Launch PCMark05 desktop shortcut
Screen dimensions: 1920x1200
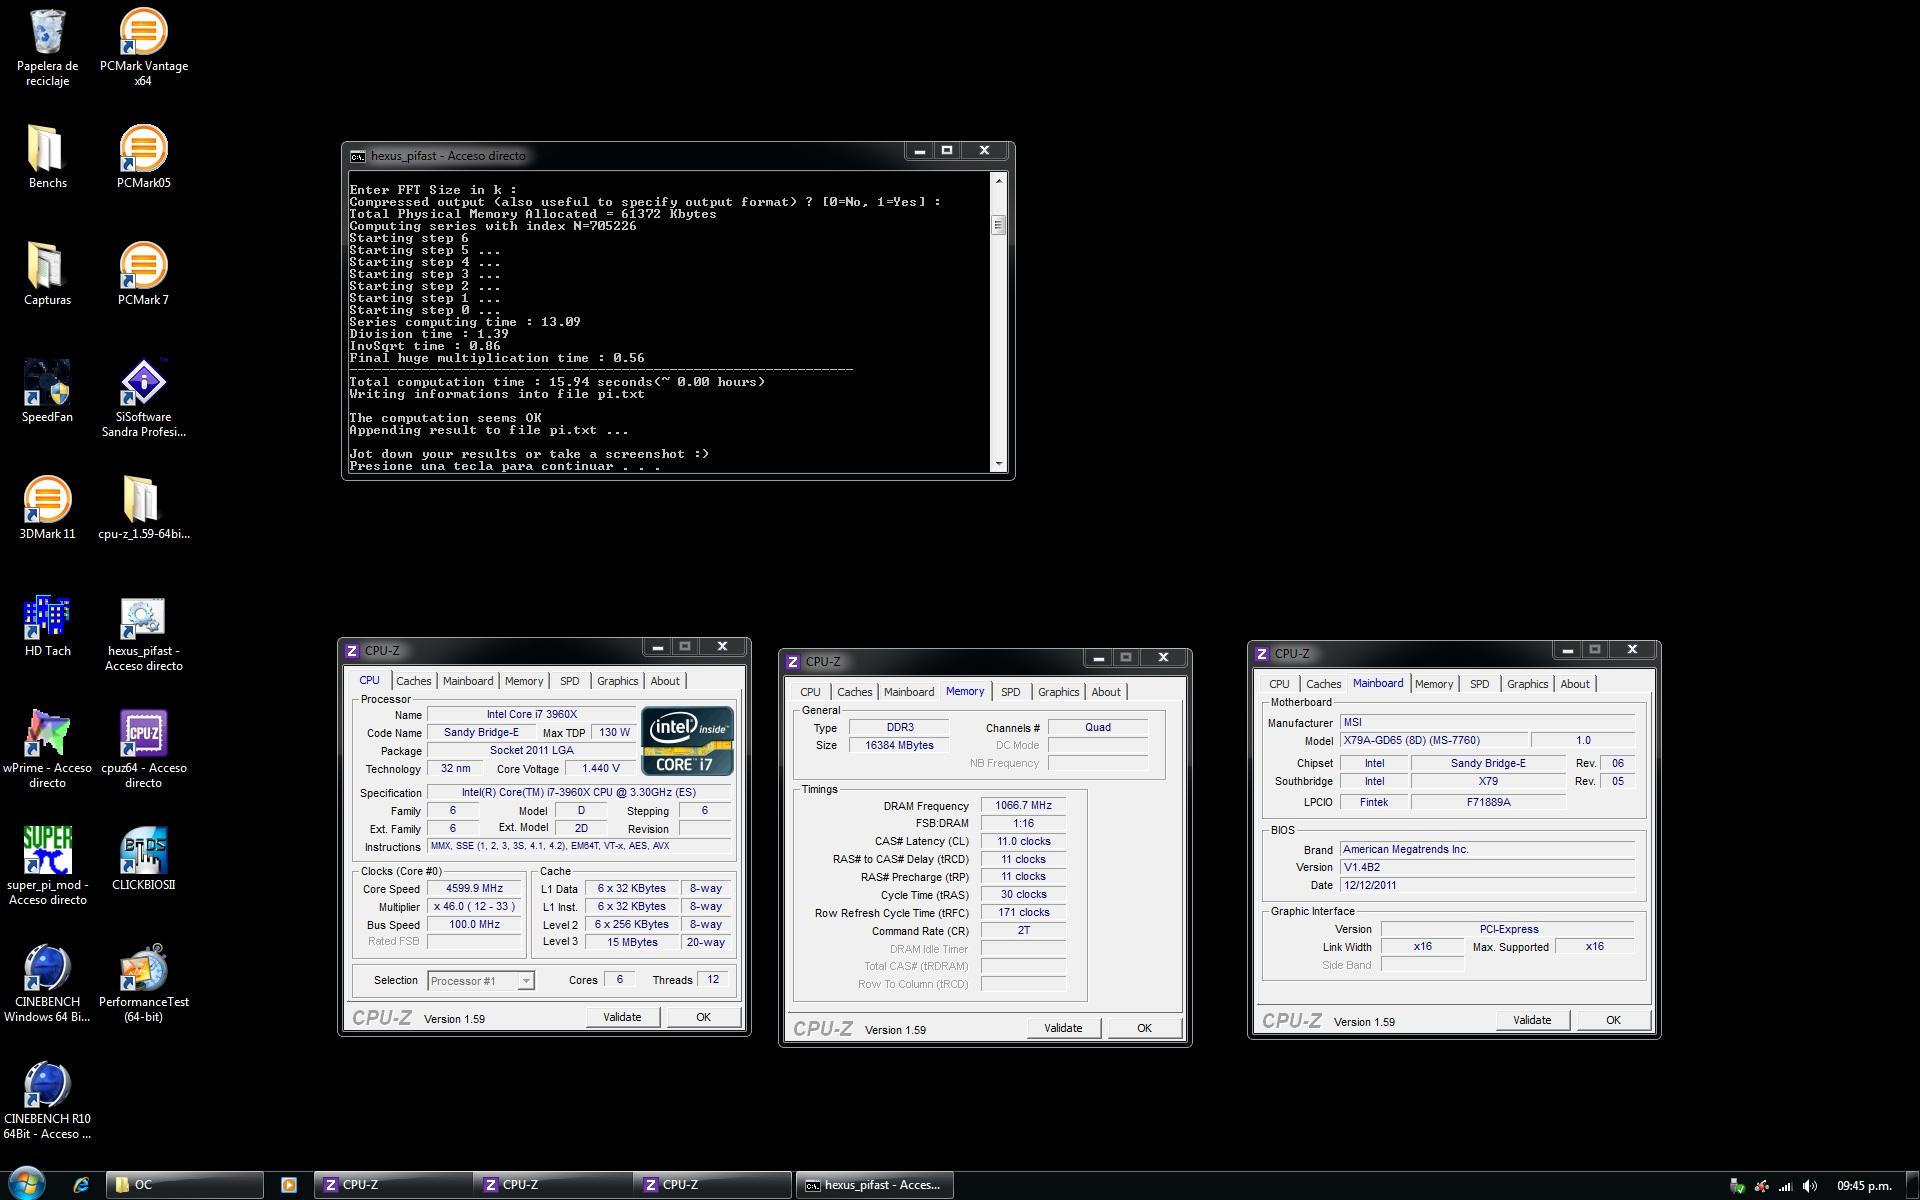(143, 157)
